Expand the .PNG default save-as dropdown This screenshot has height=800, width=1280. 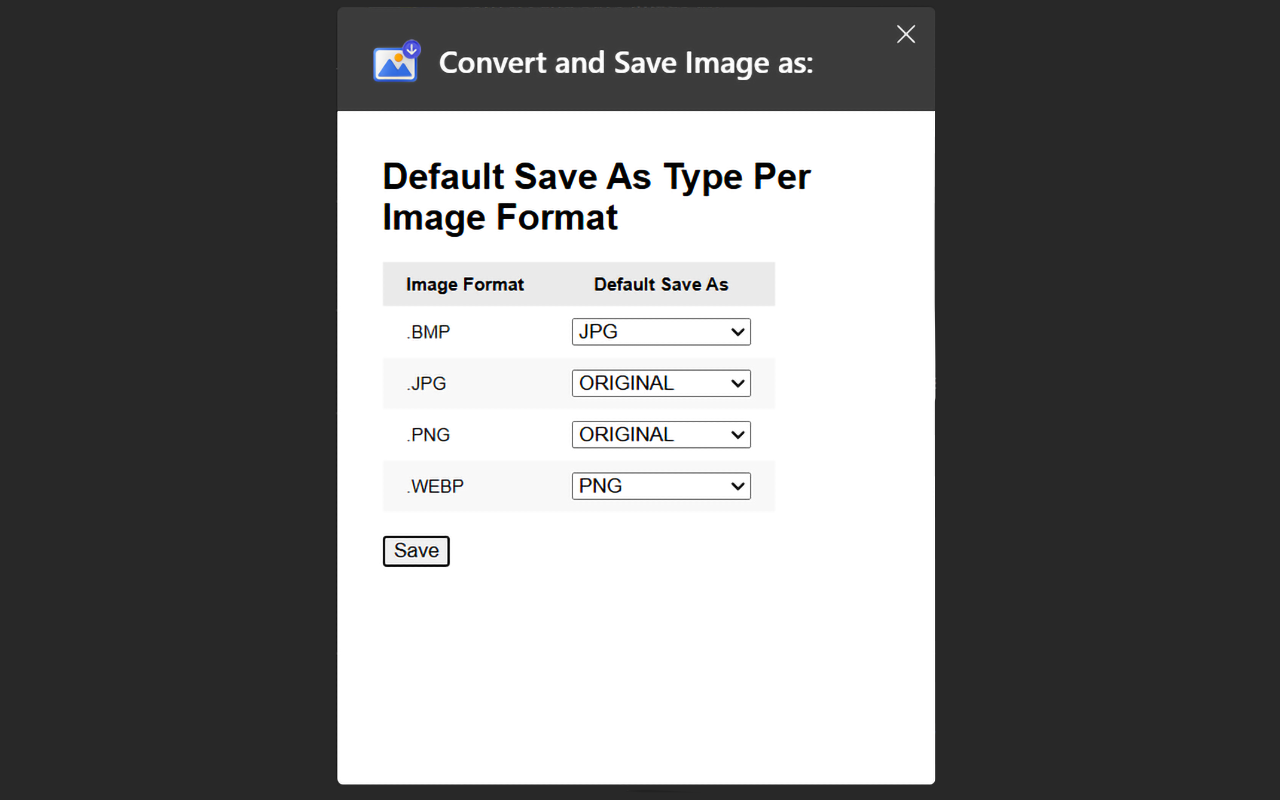(660, 435)
